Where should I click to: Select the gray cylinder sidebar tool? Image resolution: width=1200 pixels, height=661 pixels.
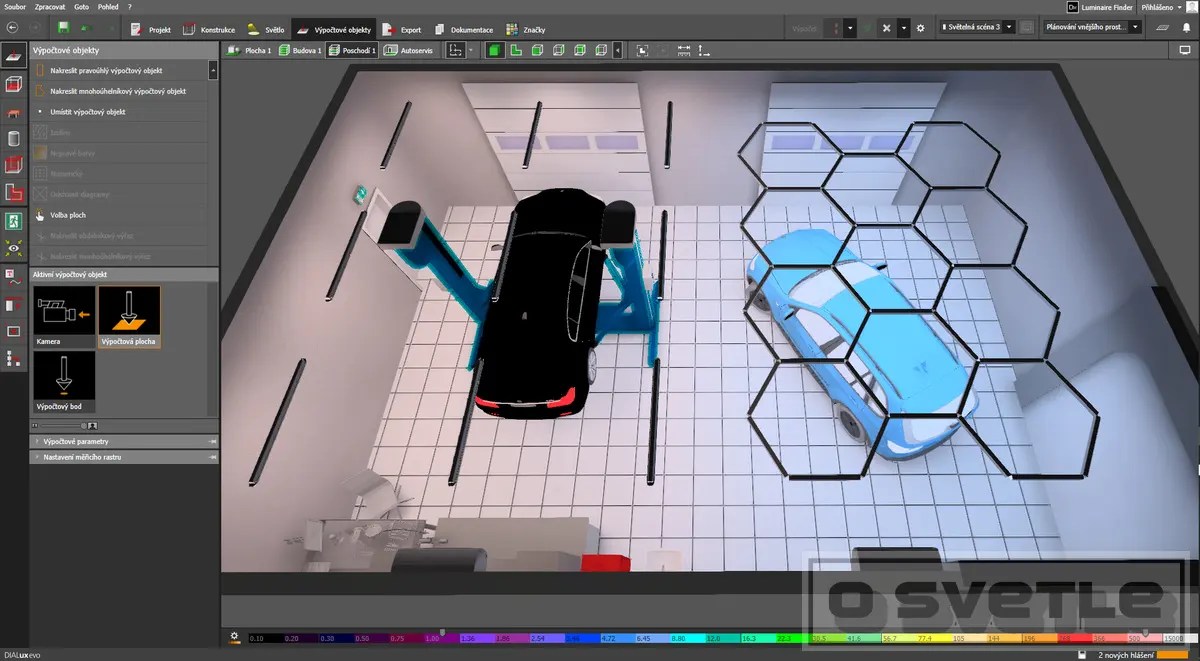coord(13,138)
